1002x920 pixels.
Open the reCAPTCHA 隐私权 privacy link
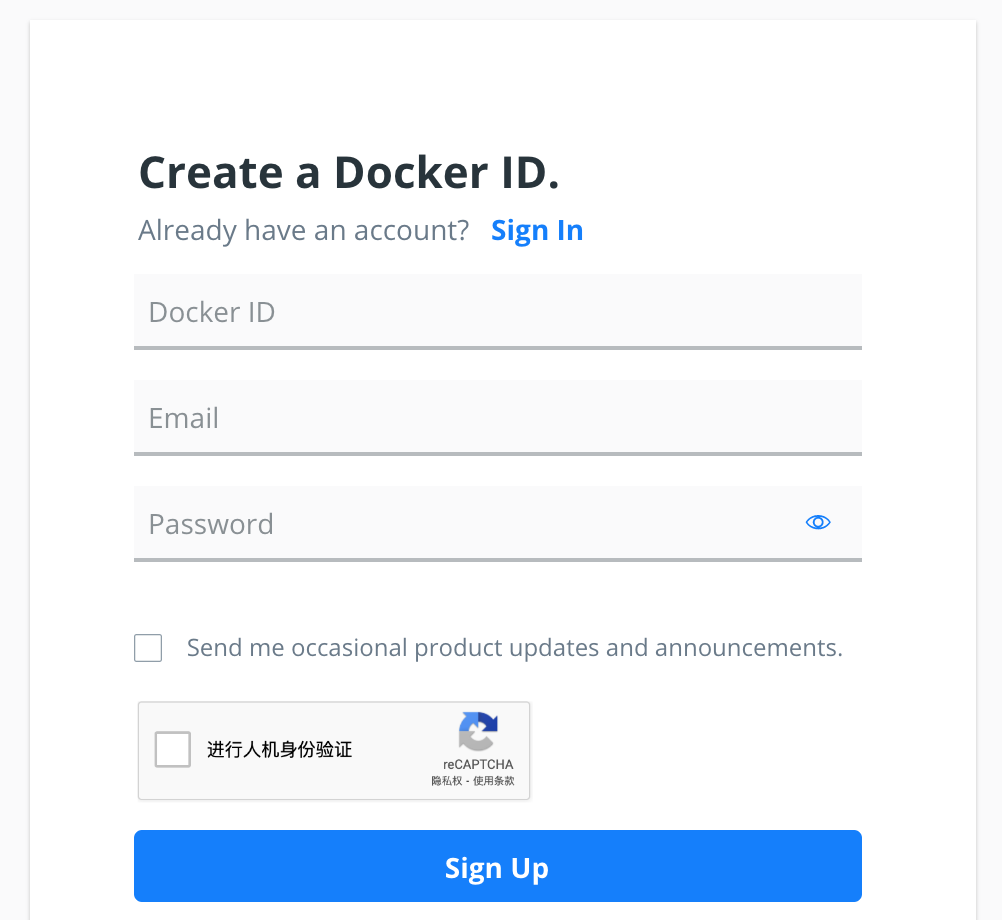coord(447,781)
